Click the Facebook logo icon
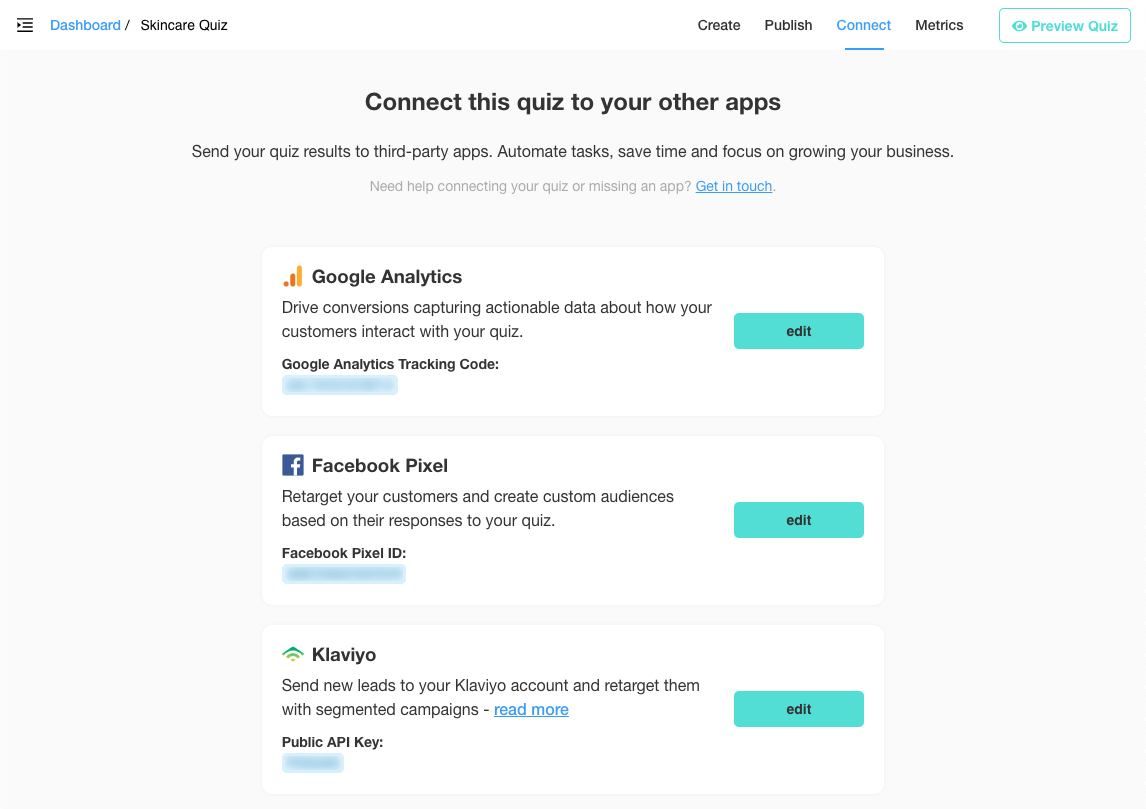The image size is (1146, 809). tap(292, 466)
